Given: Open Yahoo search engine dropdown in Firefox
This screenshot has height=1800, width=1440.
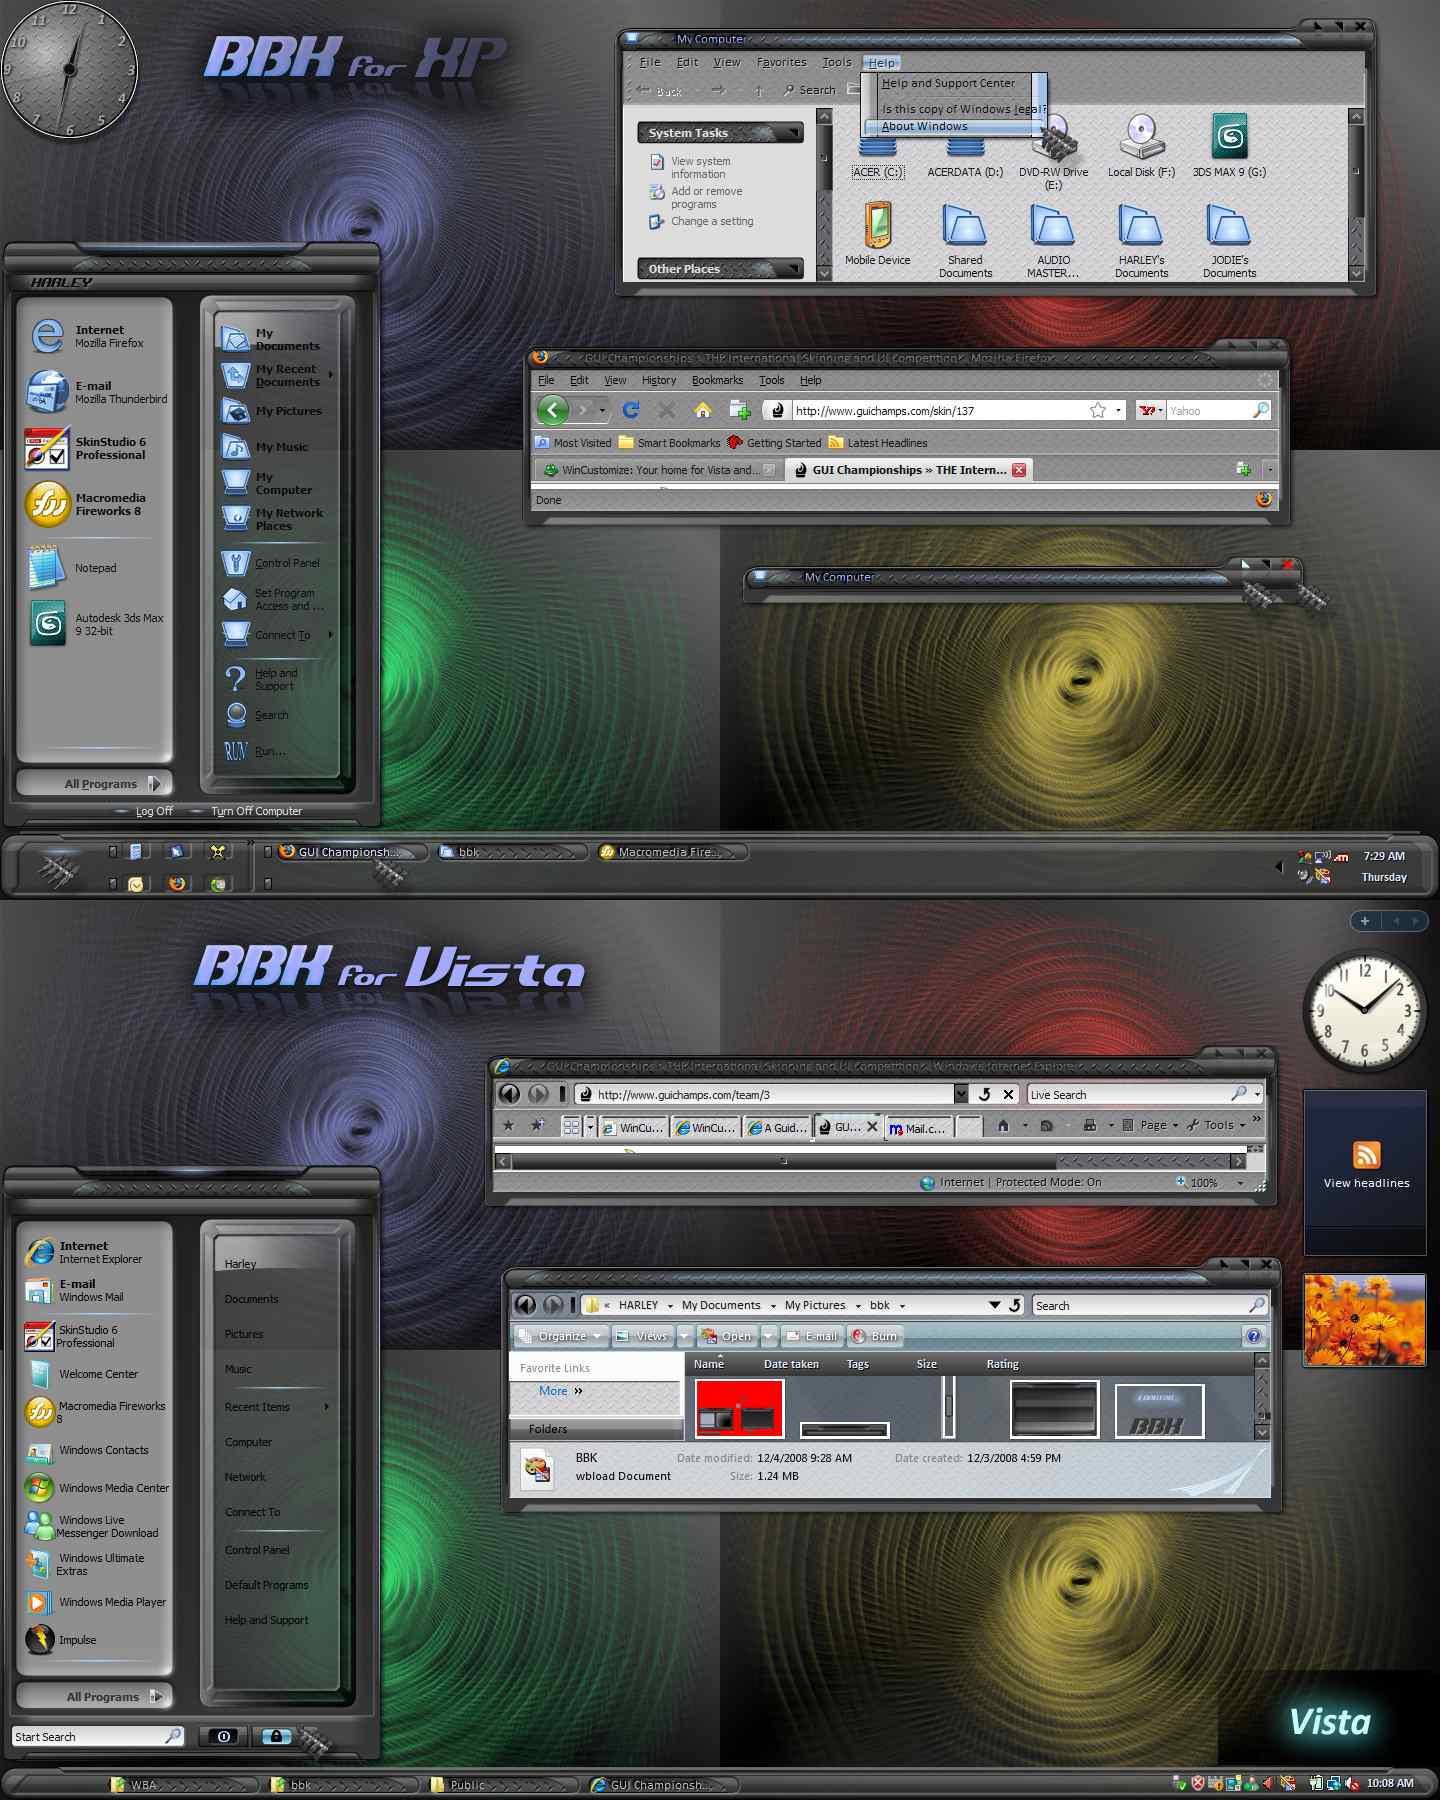Looking at the screenshot, I should (1160, 410).
